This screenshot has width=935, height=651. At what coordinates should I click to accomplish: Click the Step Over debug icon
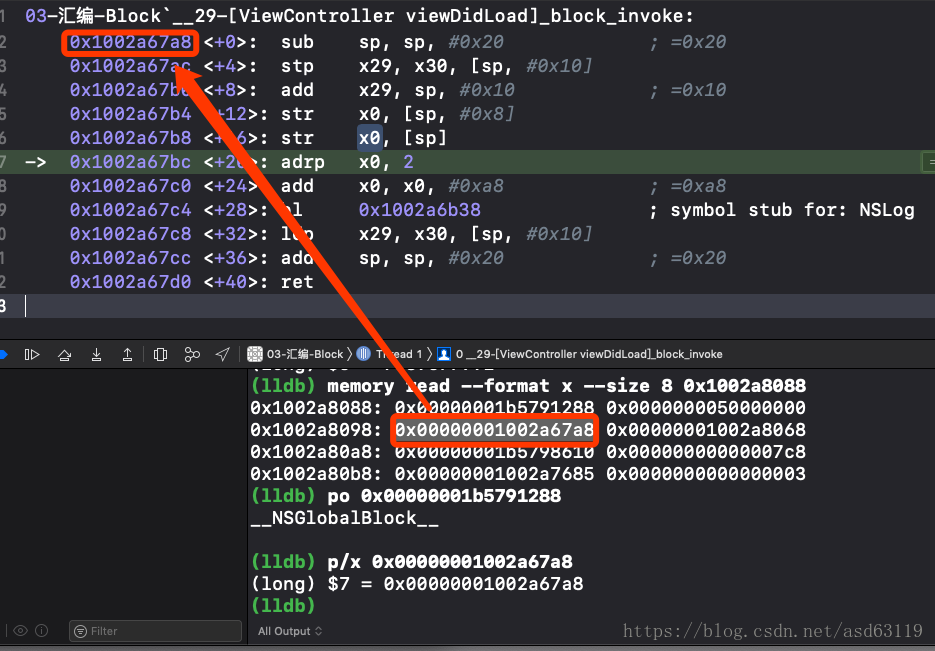[64, 355]
